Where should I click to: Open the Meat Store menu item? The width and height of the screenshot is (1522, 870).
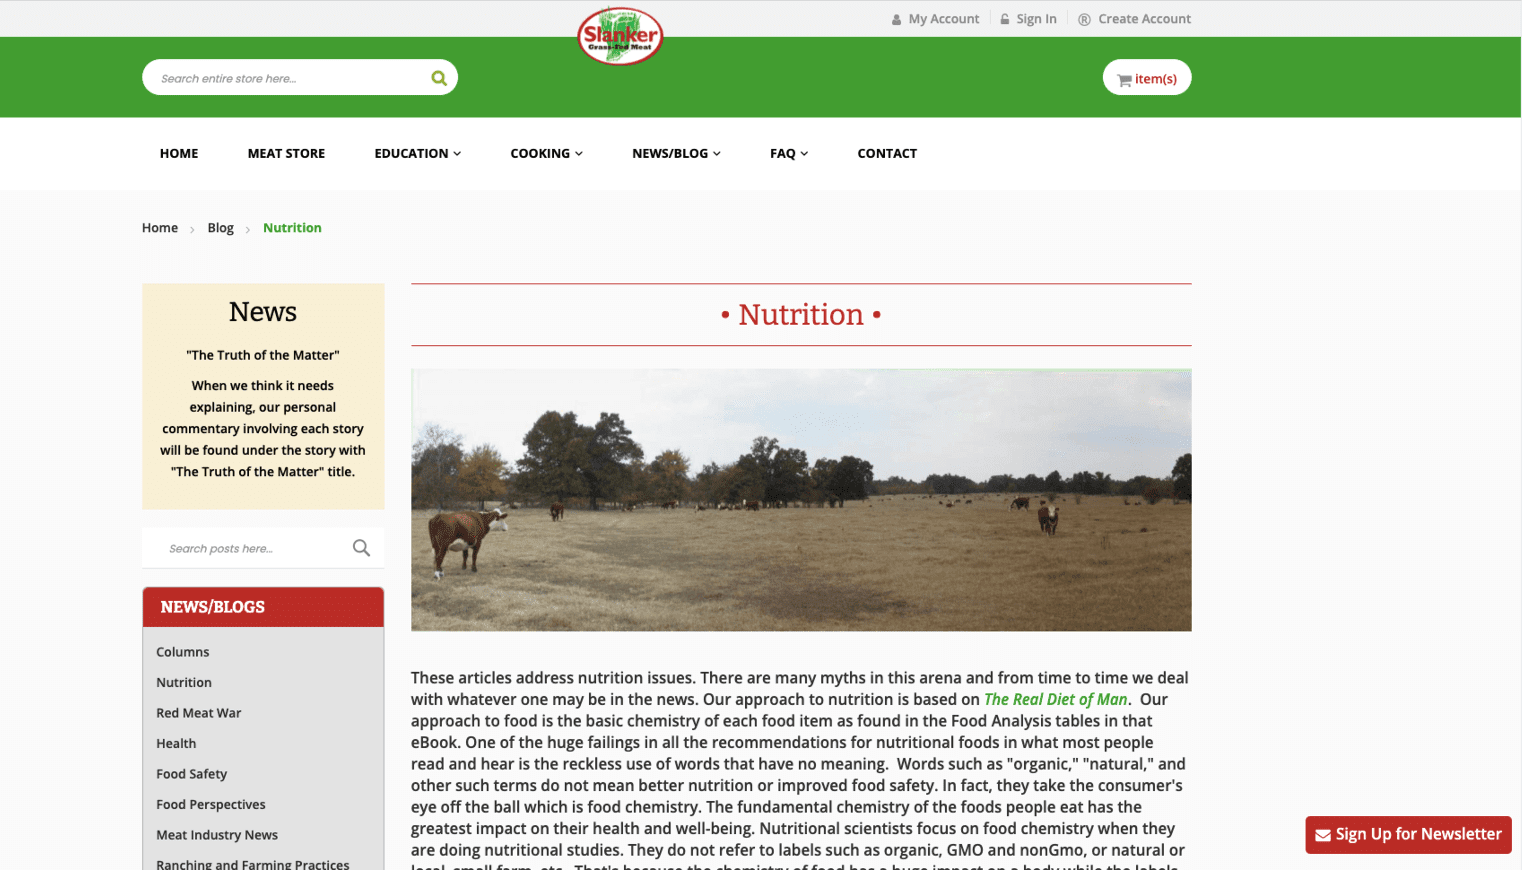(x=286, y=153)
